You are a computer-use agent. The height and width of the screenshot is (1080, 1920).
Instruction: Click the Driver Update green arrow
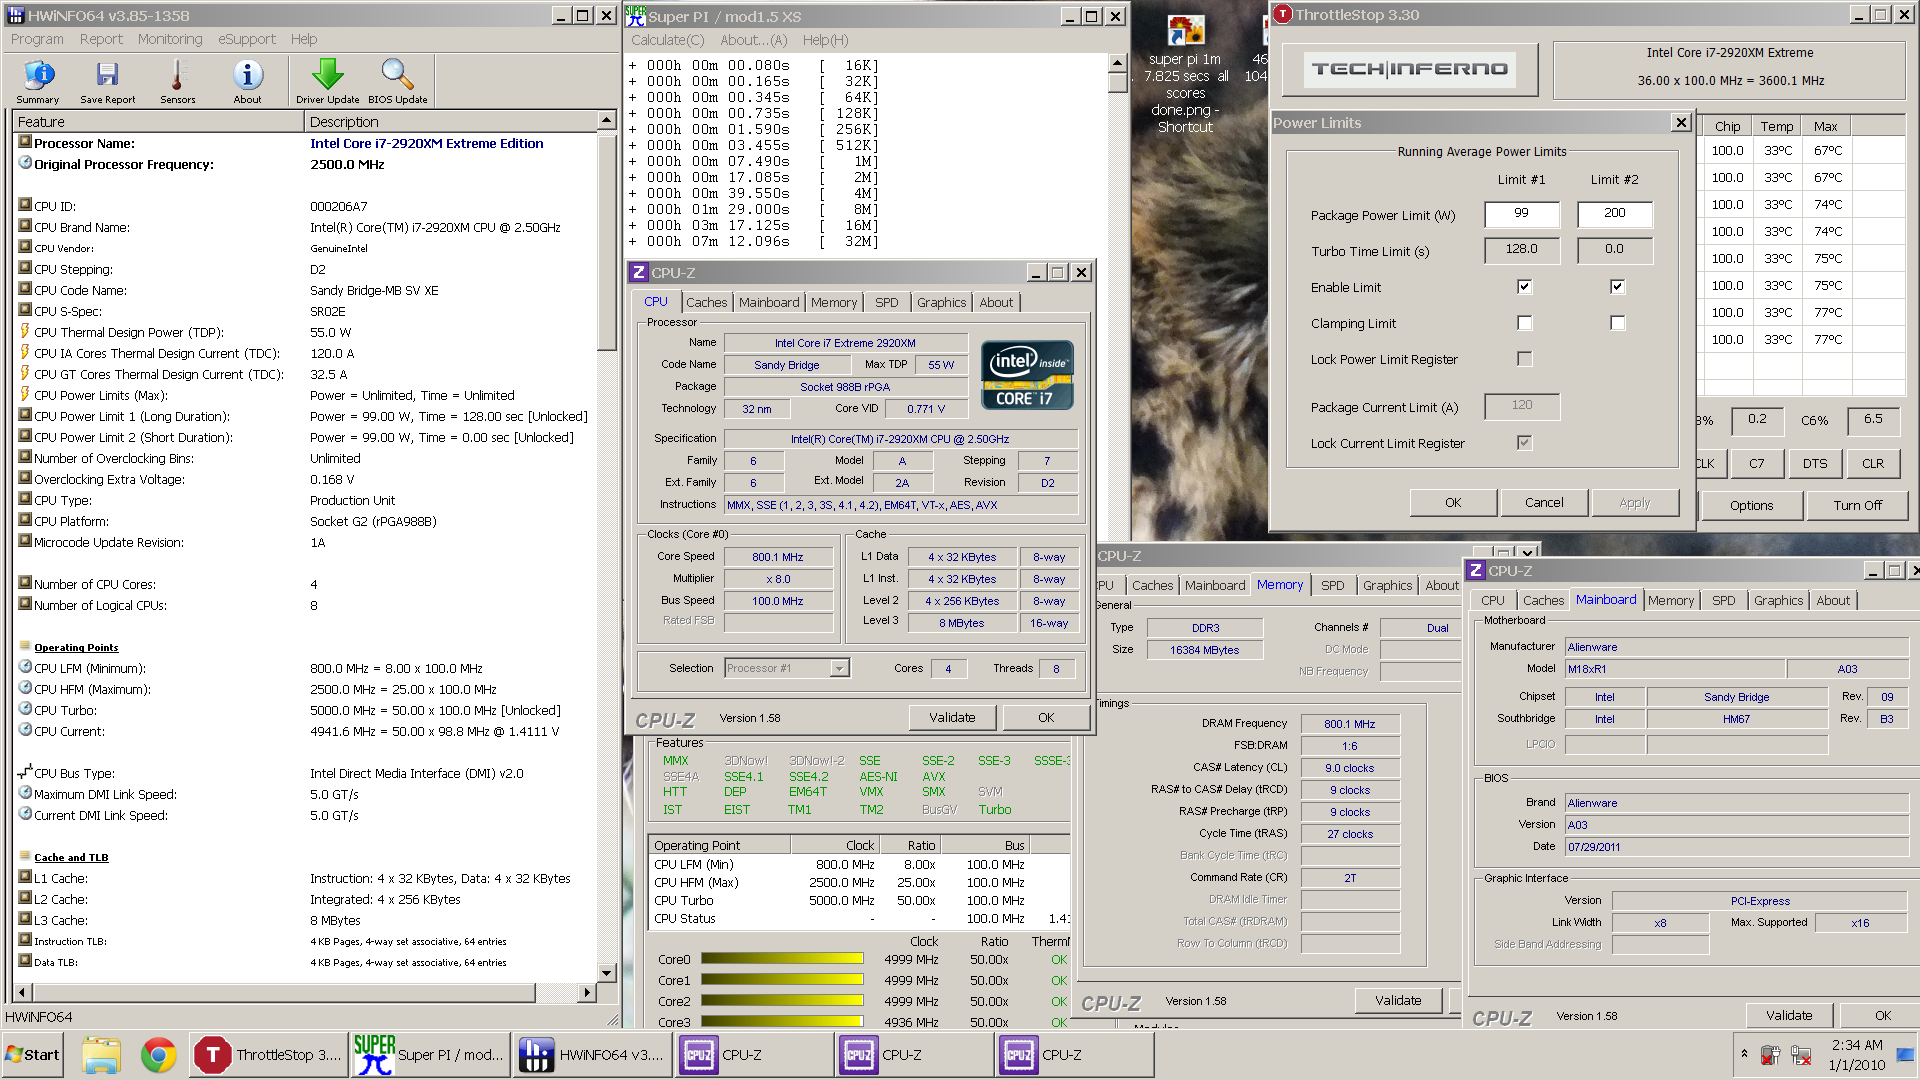[327, 82]
